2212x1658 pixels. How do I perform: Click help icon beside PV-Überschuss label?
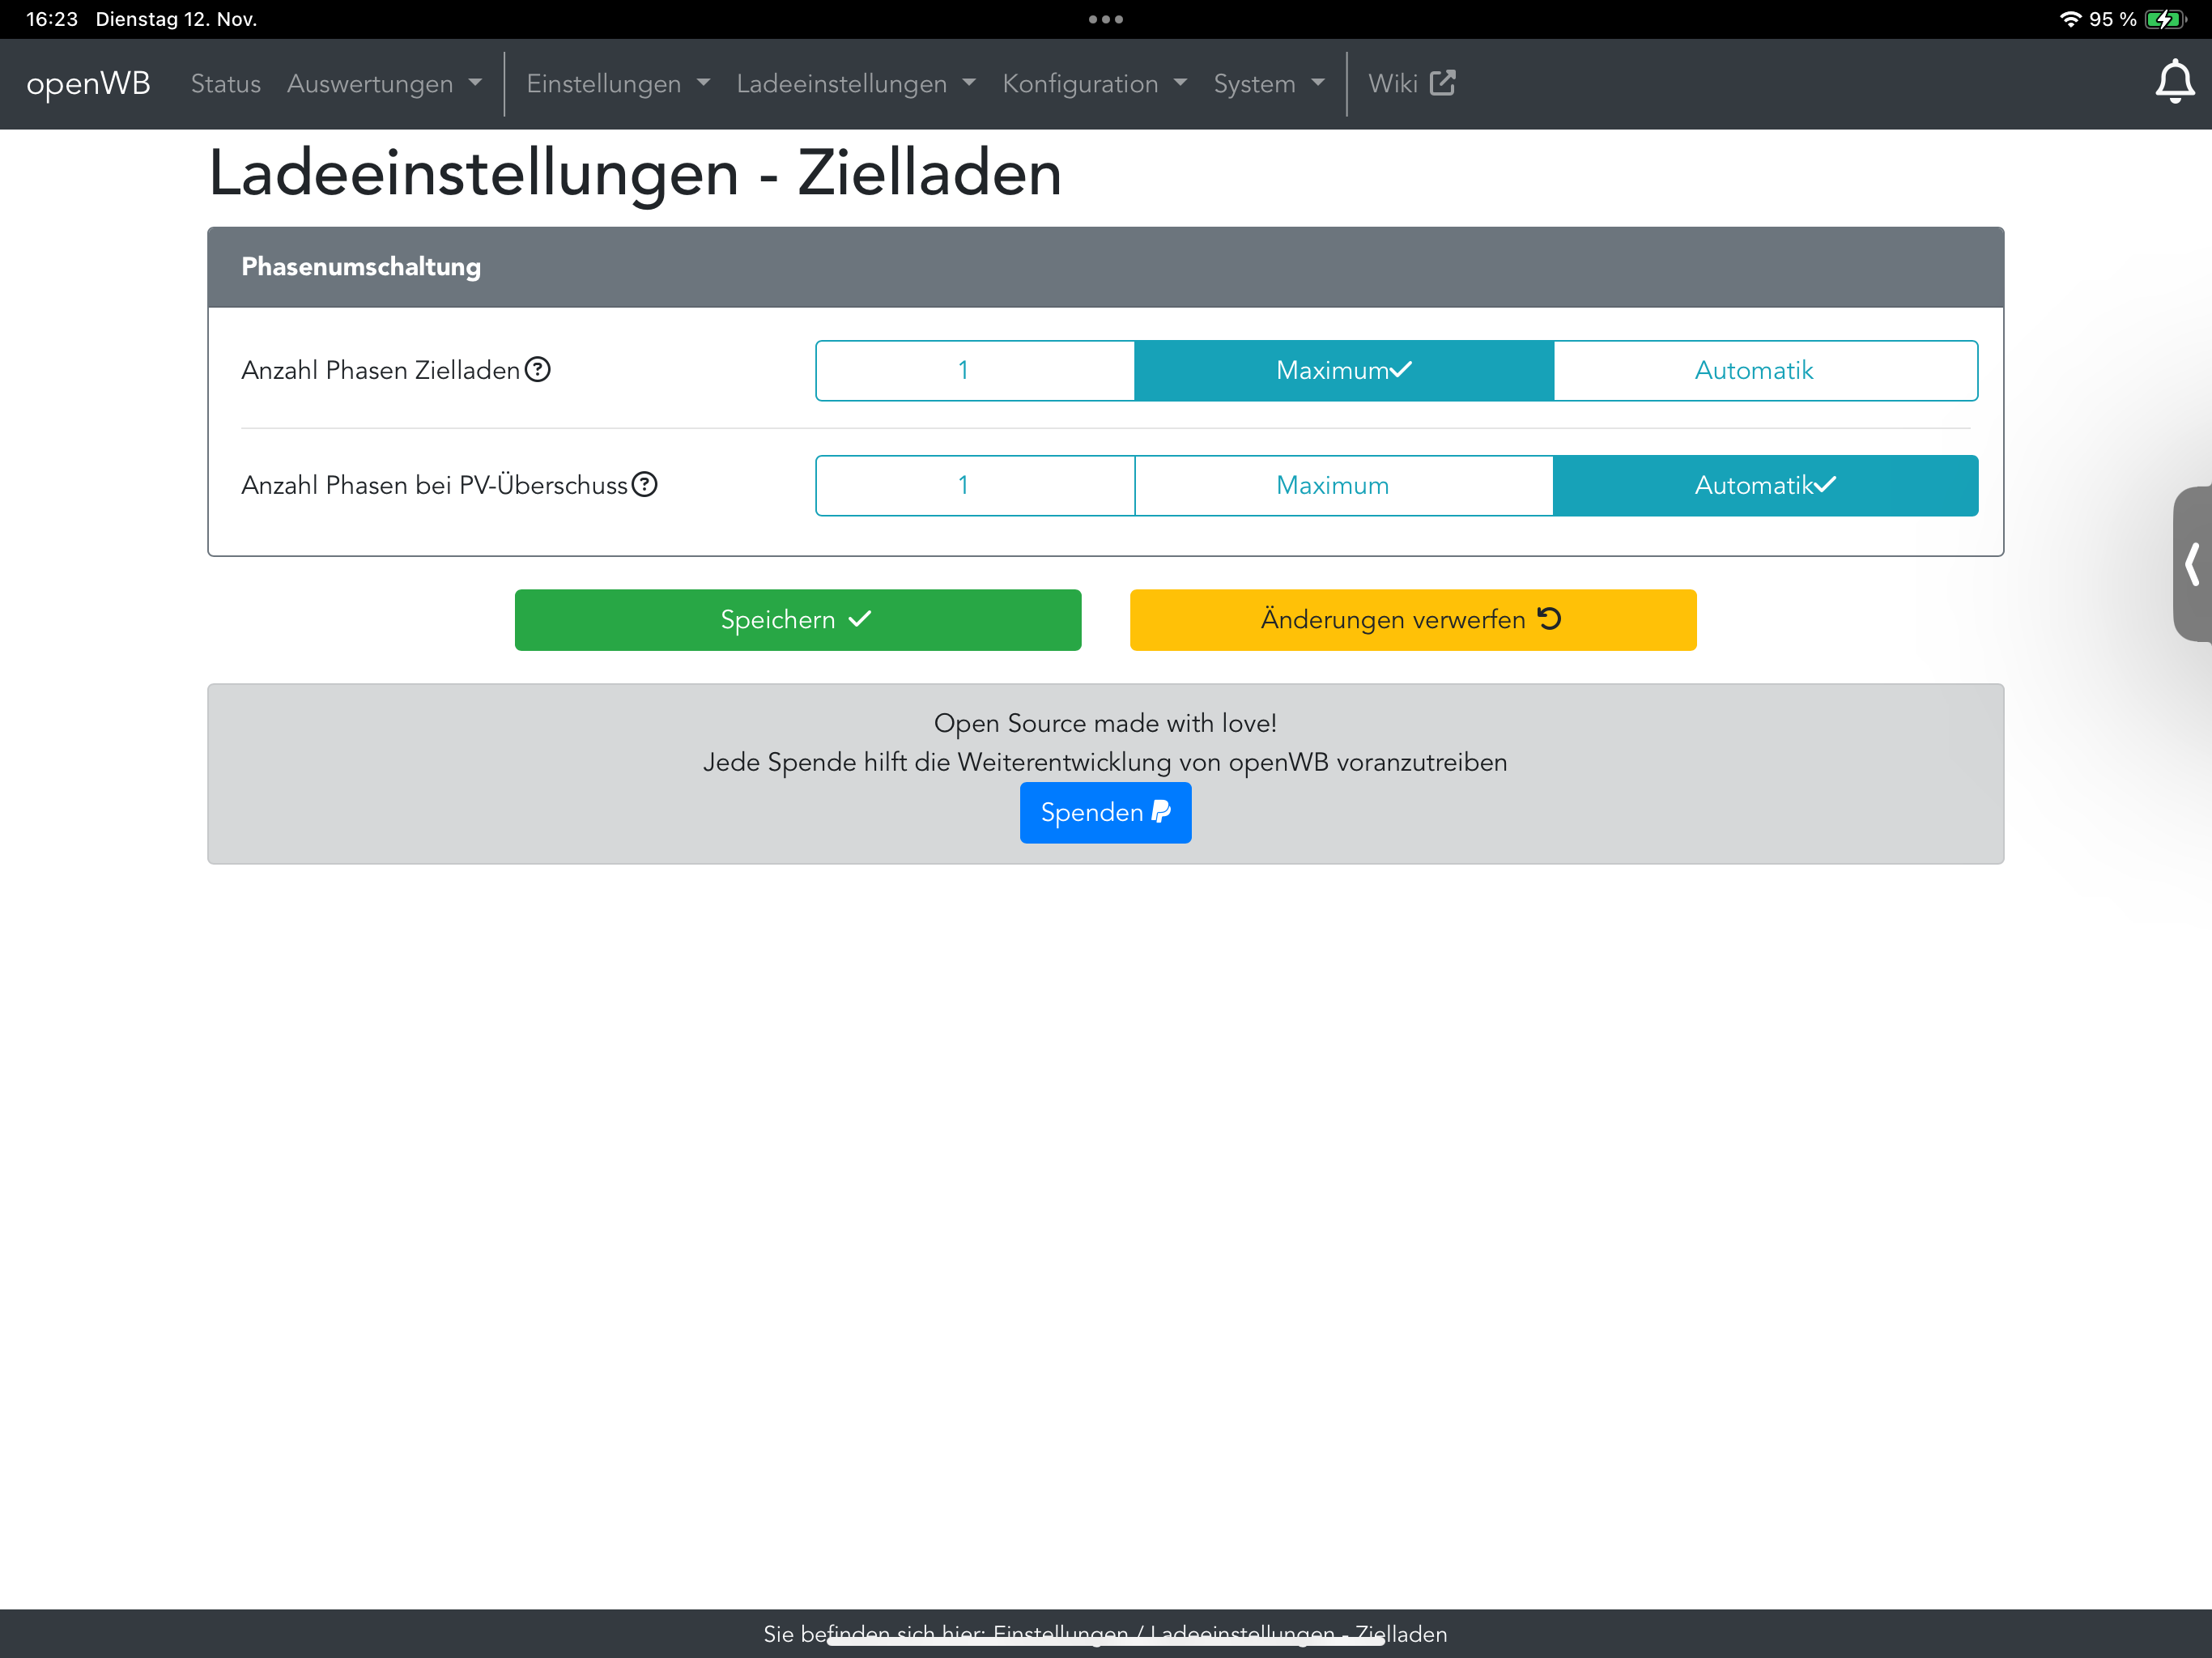pyautogui.click(x=645, y=485)
